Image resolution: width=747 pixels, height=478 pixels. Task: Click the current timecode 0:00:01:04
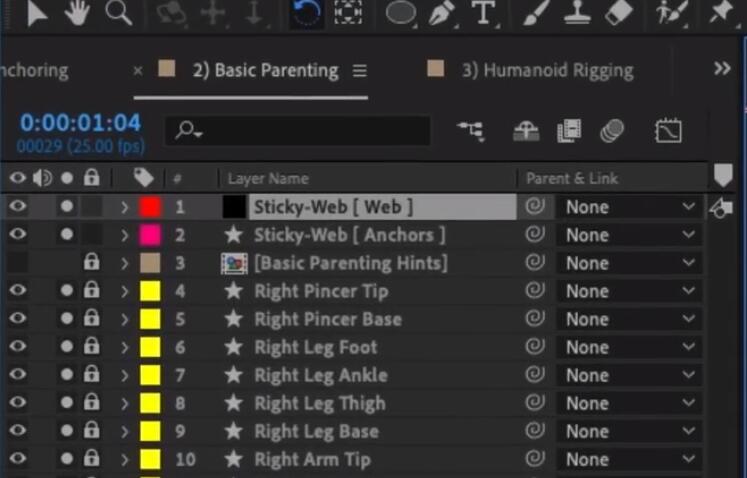pyautogui.click(x=80, y=122)
